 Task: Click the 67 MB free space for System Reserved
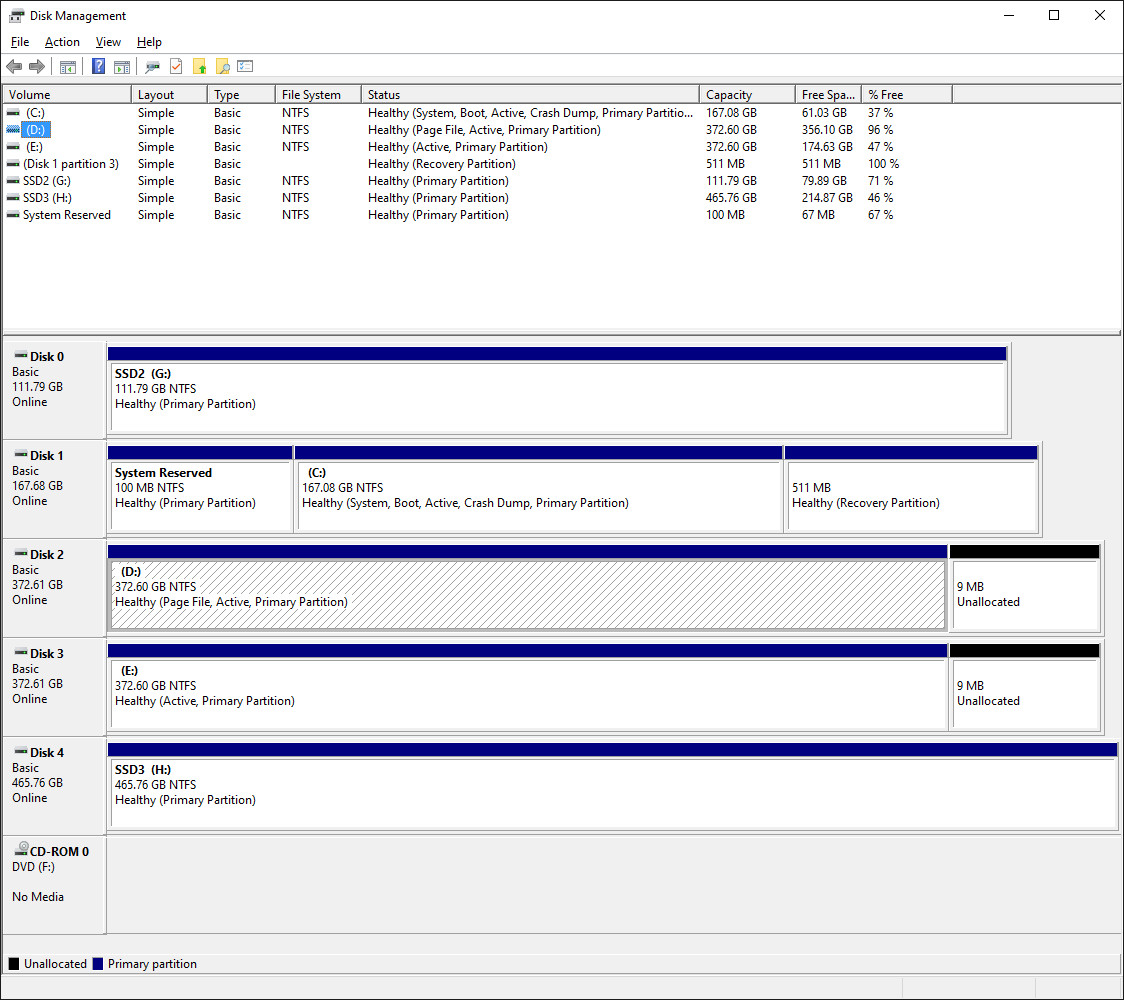(818, 215)
